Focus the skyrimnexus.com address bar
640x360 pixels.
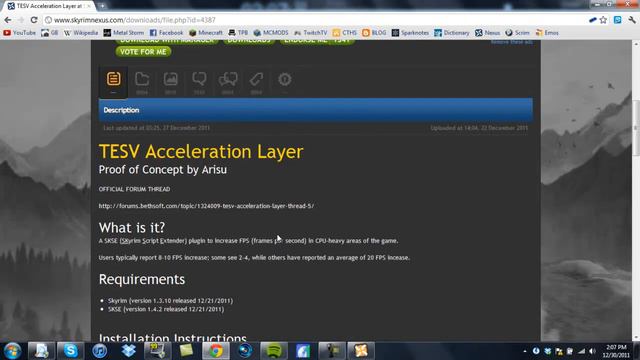coord(314,20)
